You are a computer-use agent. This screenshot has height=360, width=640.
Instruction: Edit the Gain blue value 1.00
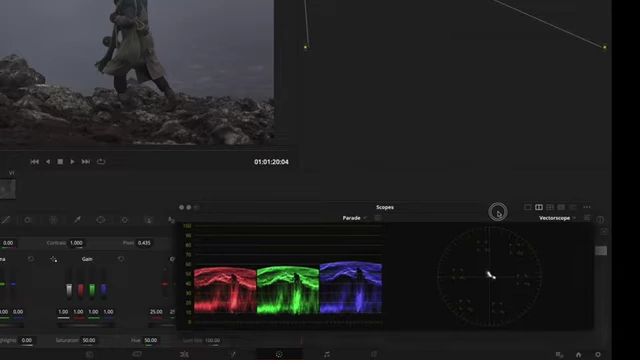click(x=108, y=312)
